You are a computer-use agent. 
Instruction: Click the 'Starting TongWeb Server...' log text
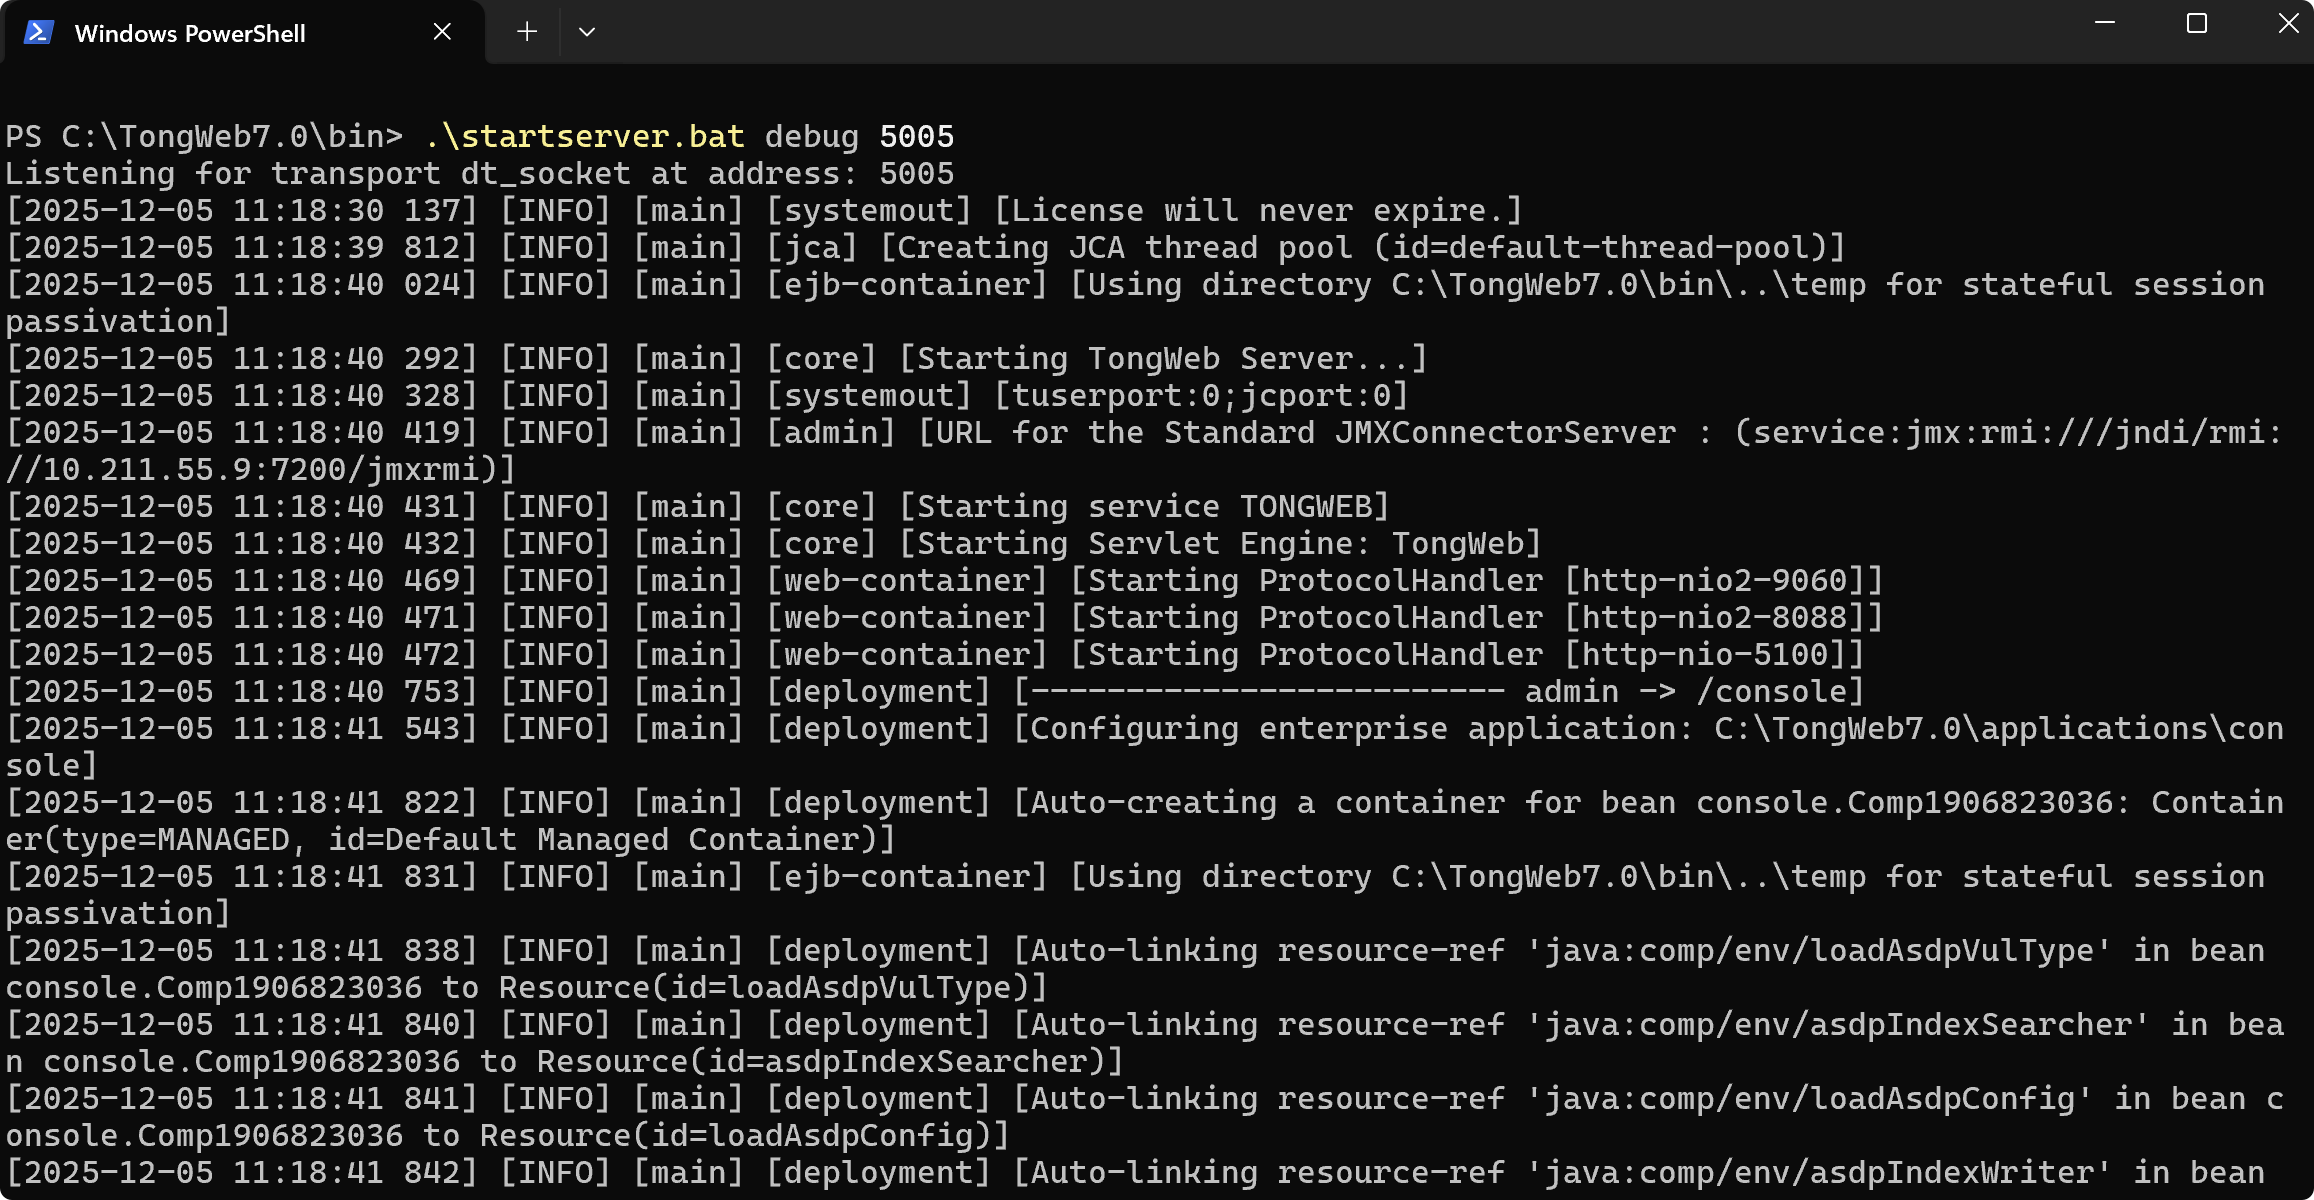(1162, 359)
